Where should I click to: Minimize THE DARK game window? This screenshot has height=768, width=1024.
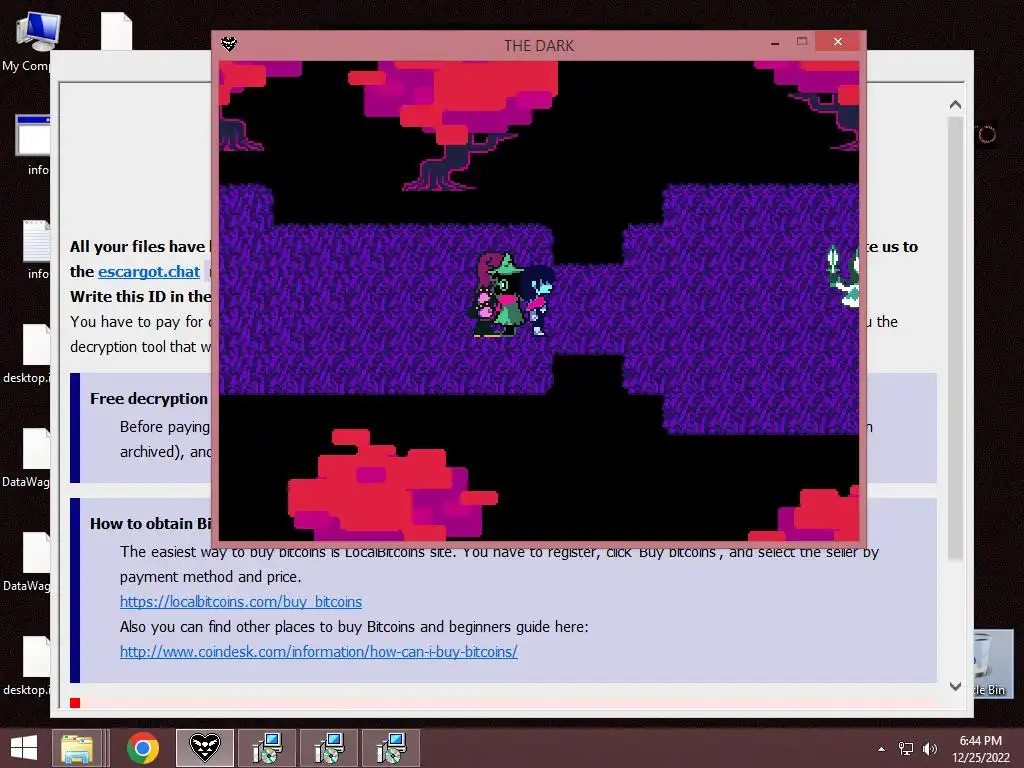coord(775,43)
